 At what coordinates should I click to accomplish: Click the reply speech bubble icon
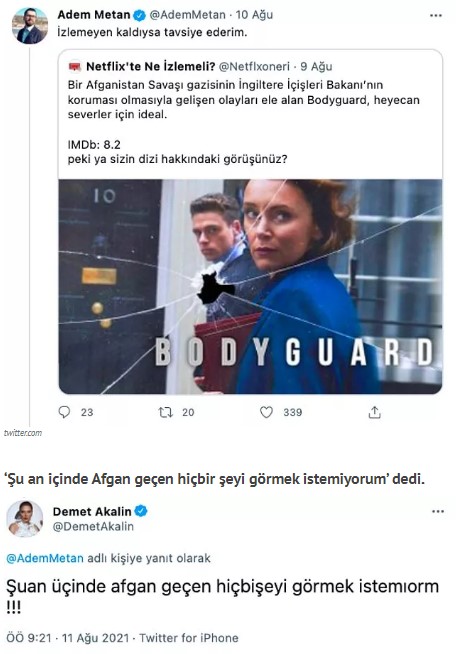coord(64,412)
